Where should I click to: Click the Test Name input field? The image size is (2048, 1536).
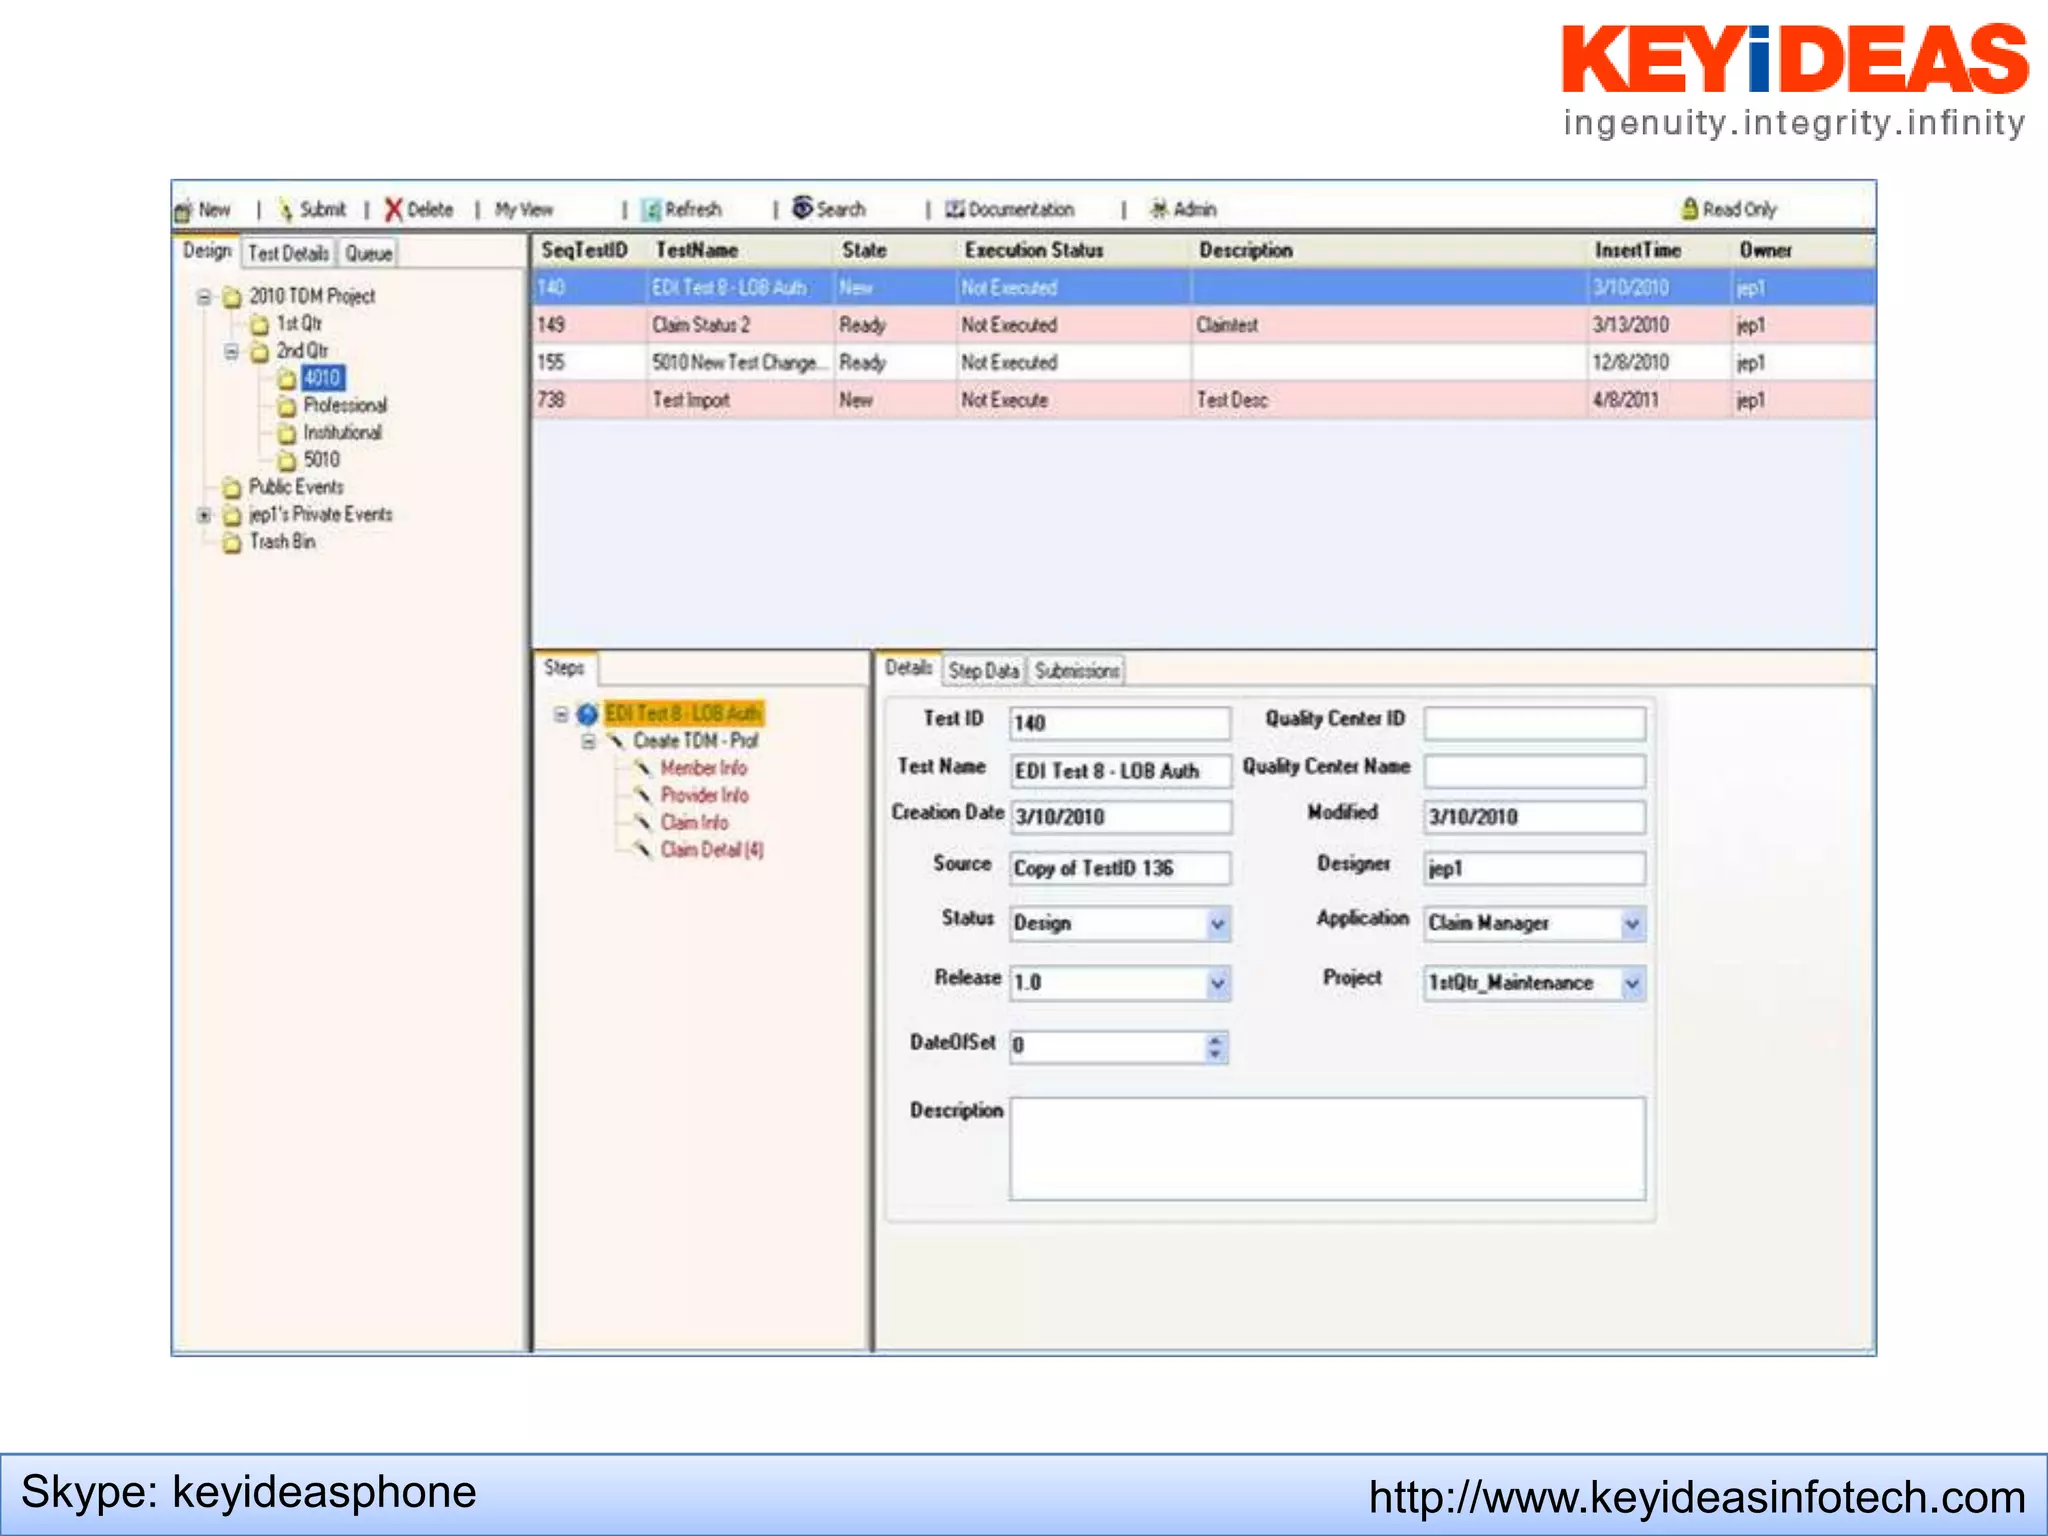(1120, 770)
